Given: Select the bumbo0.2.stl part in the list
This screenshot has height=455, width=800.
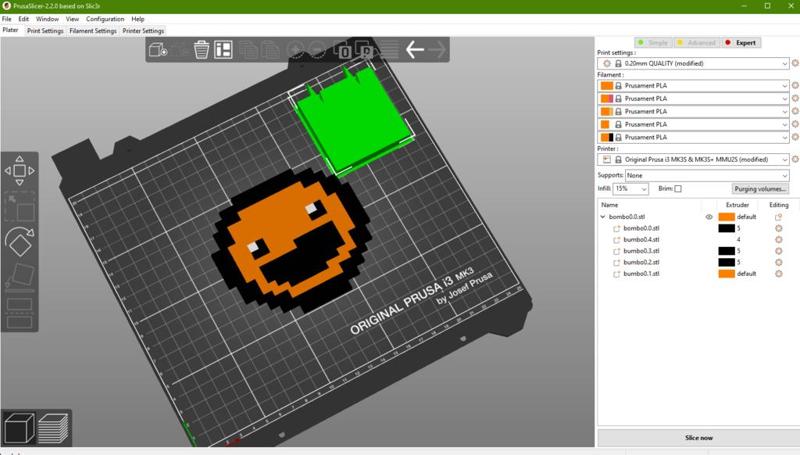Looking at the screenshot, I should pyautogui.click(x=641, y=262).
